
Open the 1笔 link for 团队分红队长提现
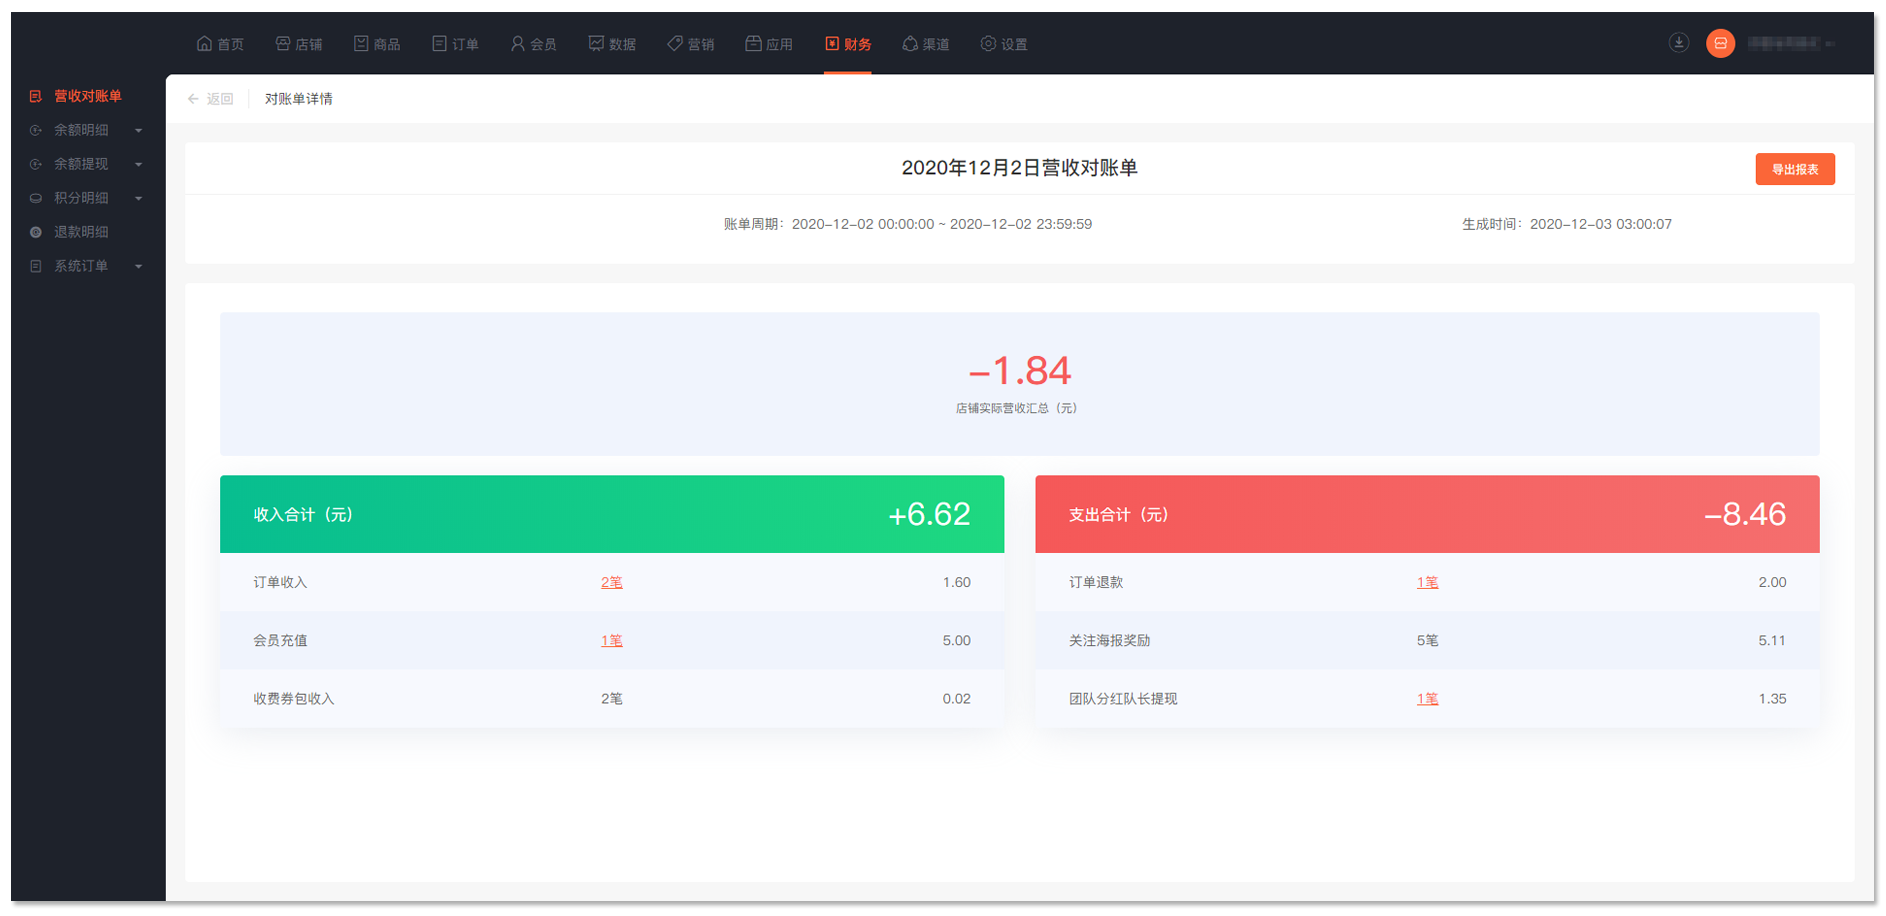click(x=1427, y=699)
